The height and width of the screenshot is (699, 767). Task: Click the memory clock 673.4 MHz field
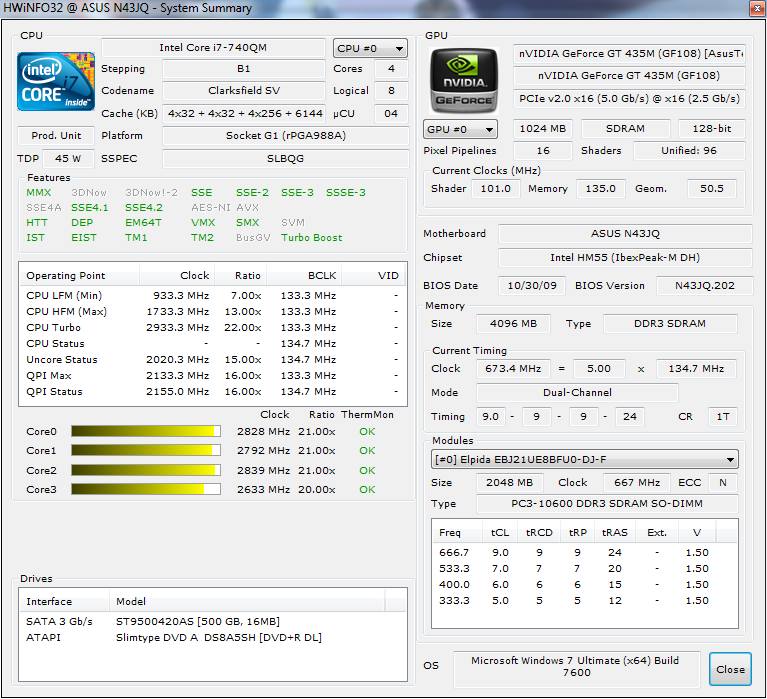tap(513, 369)
